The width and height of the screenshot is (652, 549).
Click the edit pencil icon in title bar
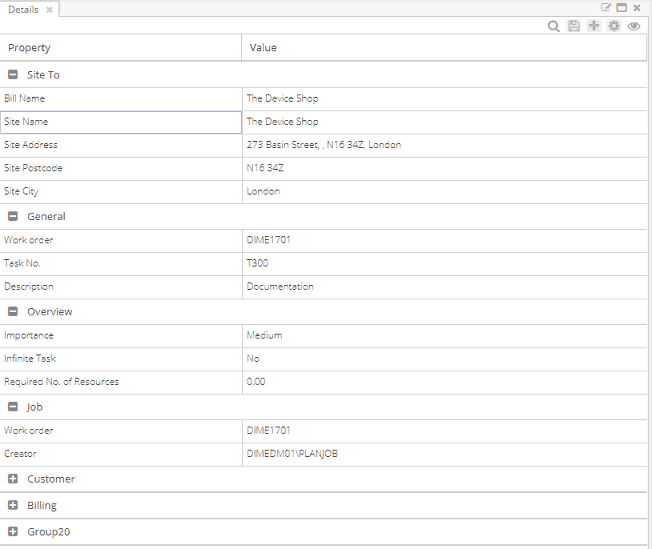pos(606,7)
